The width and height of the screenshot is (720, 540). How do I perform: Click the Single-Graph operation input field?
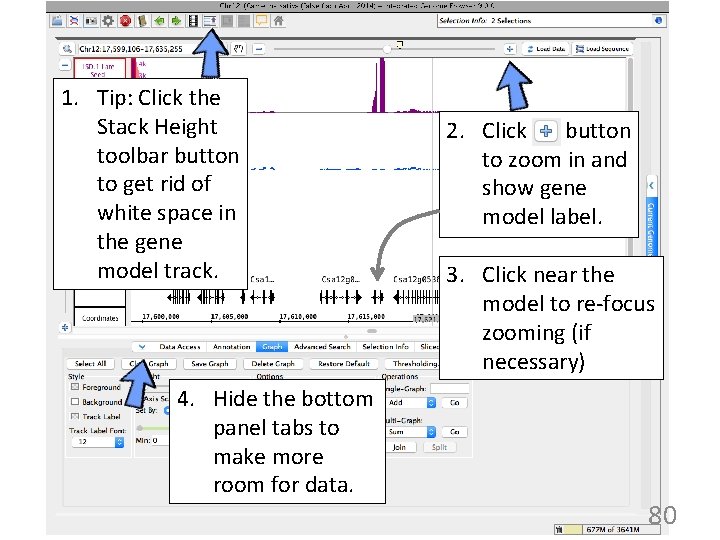click(x=450, y=389)
